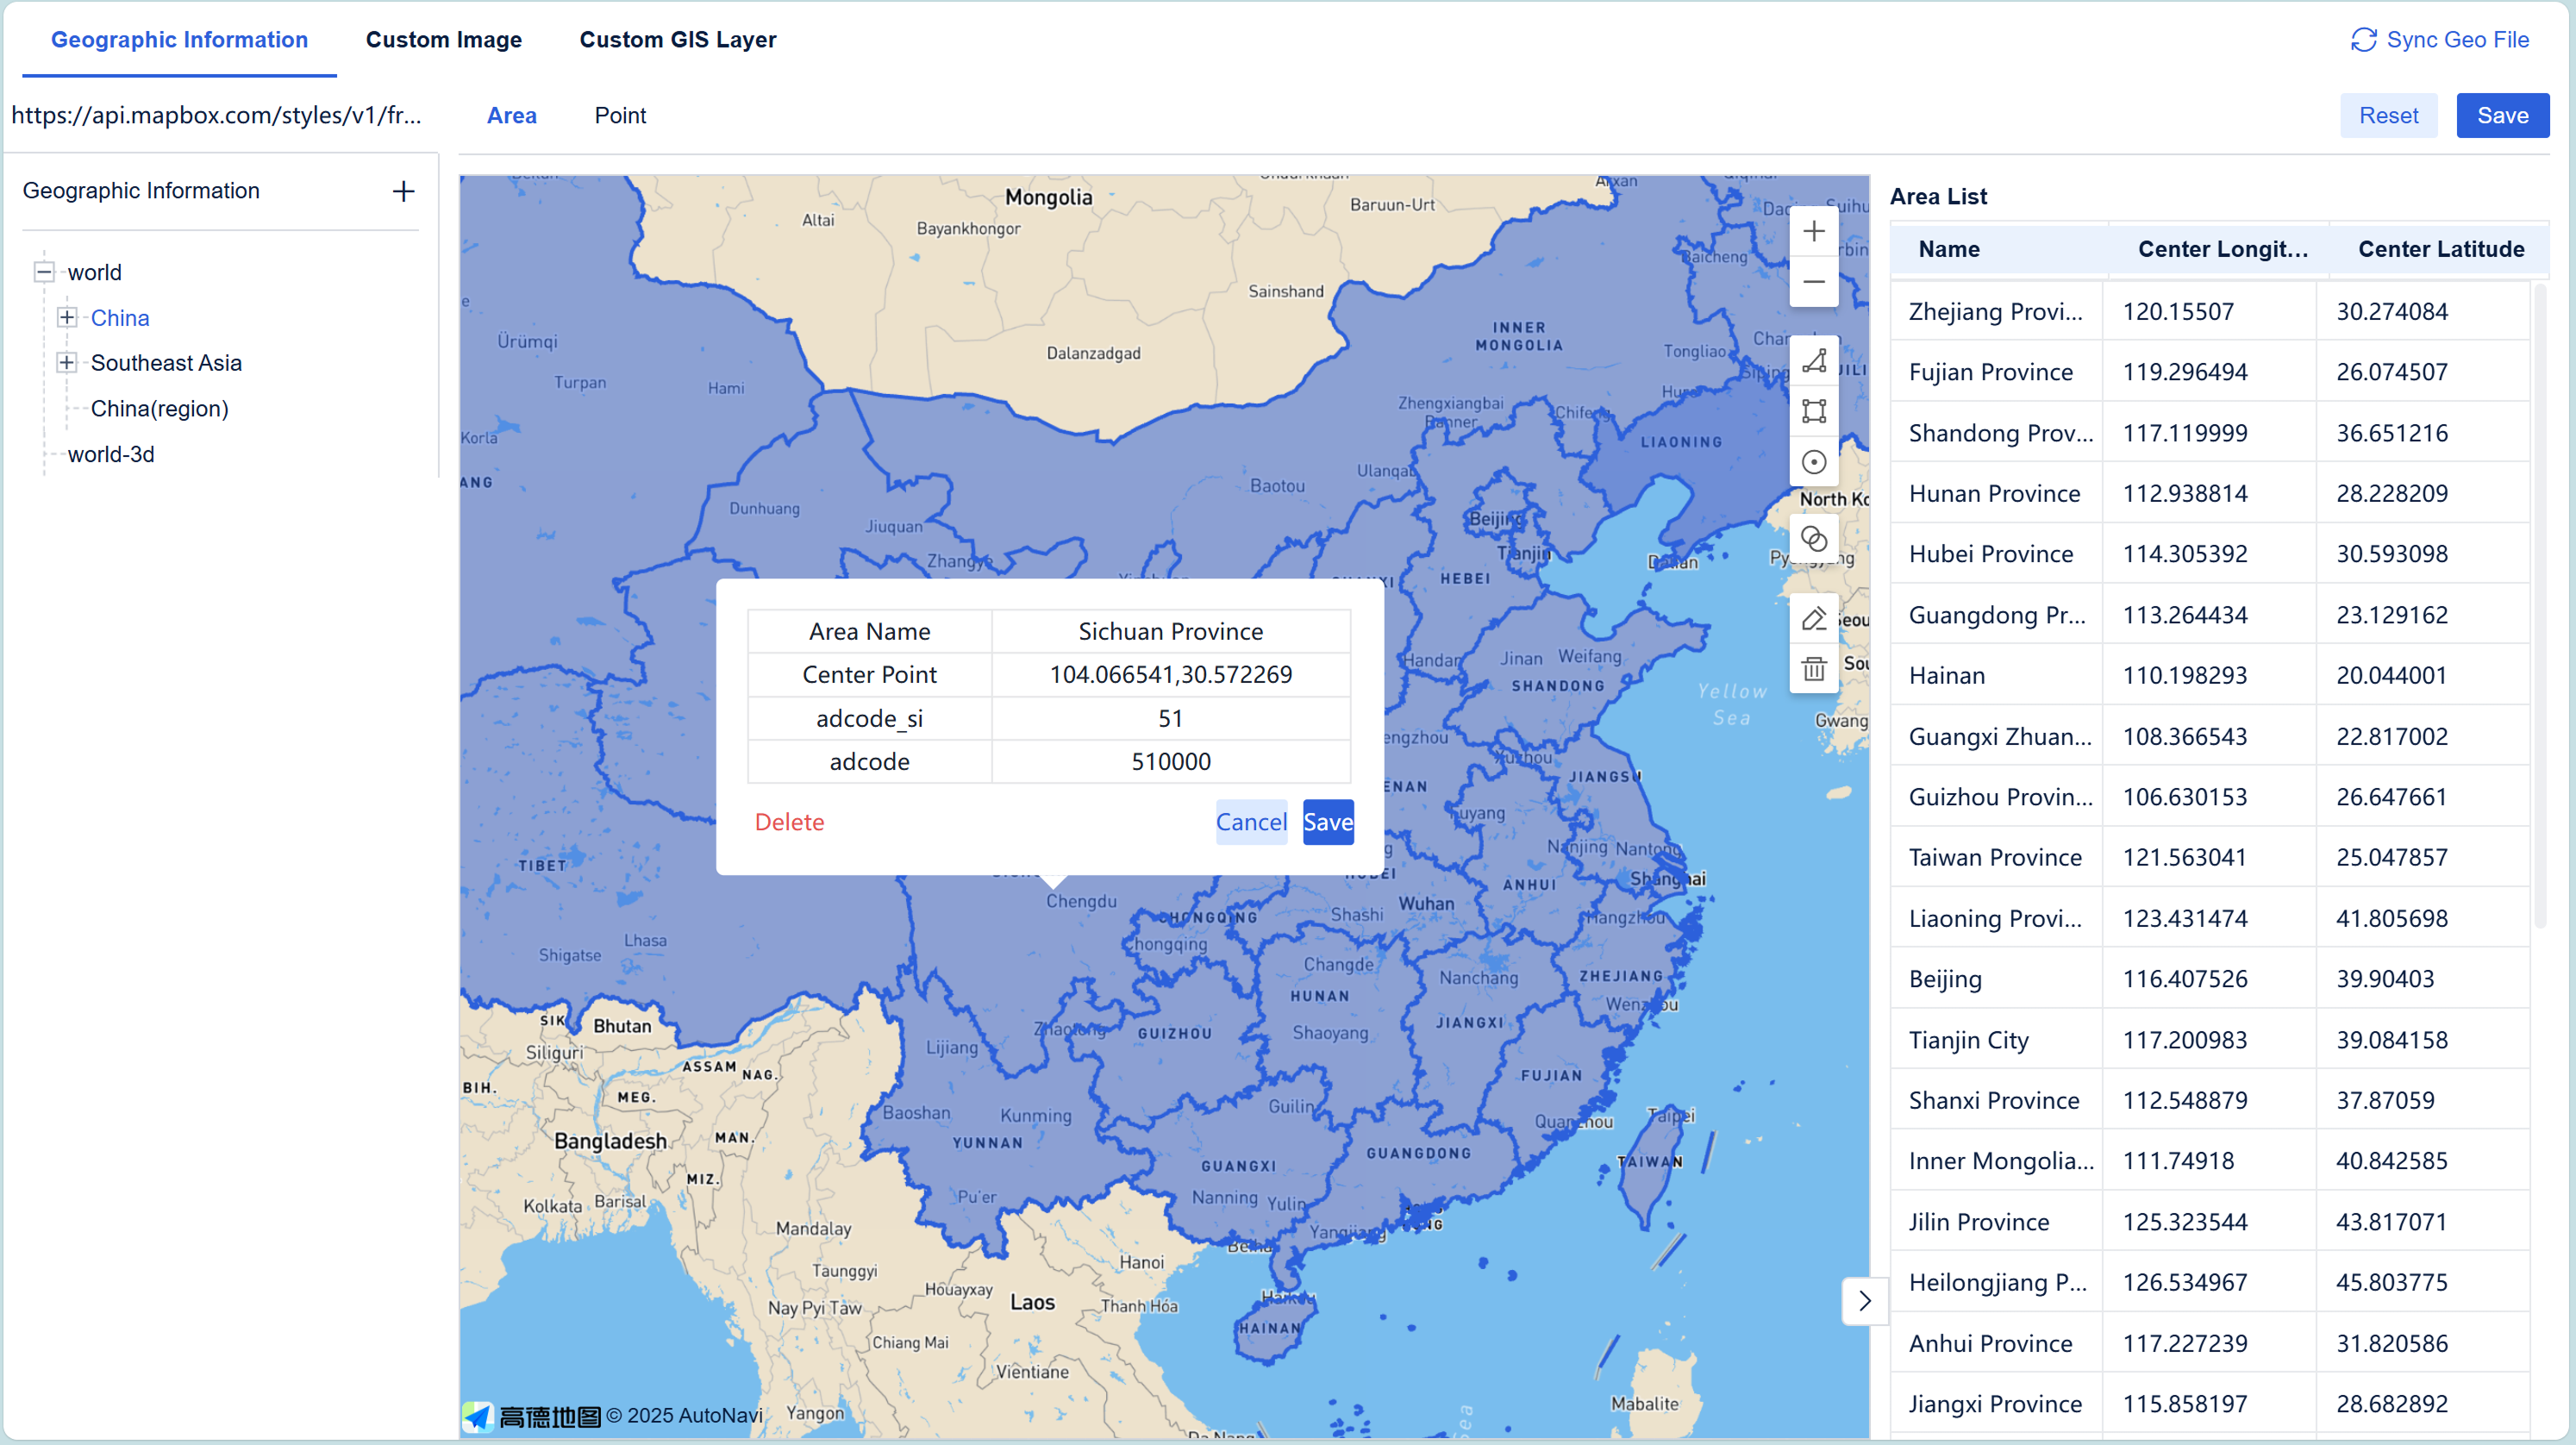Collapse the Area List panel arrow
2576x1445 pixels.
(x=1864, y=1301)
